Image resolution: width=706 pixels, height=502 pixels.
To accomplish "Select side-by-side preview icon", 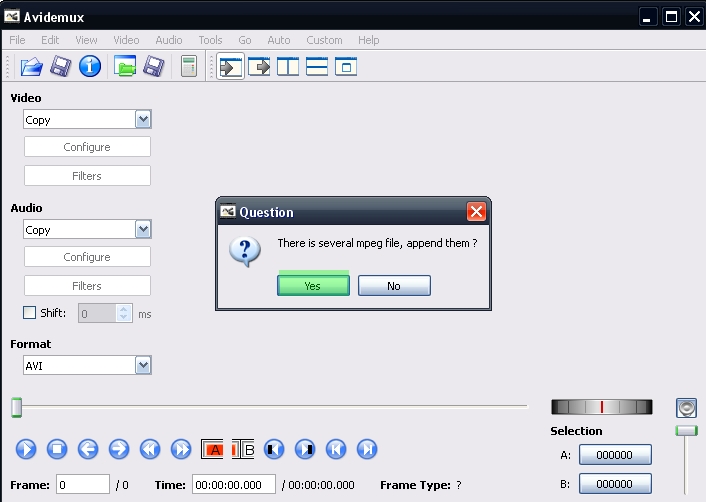I will pos(288,67).
